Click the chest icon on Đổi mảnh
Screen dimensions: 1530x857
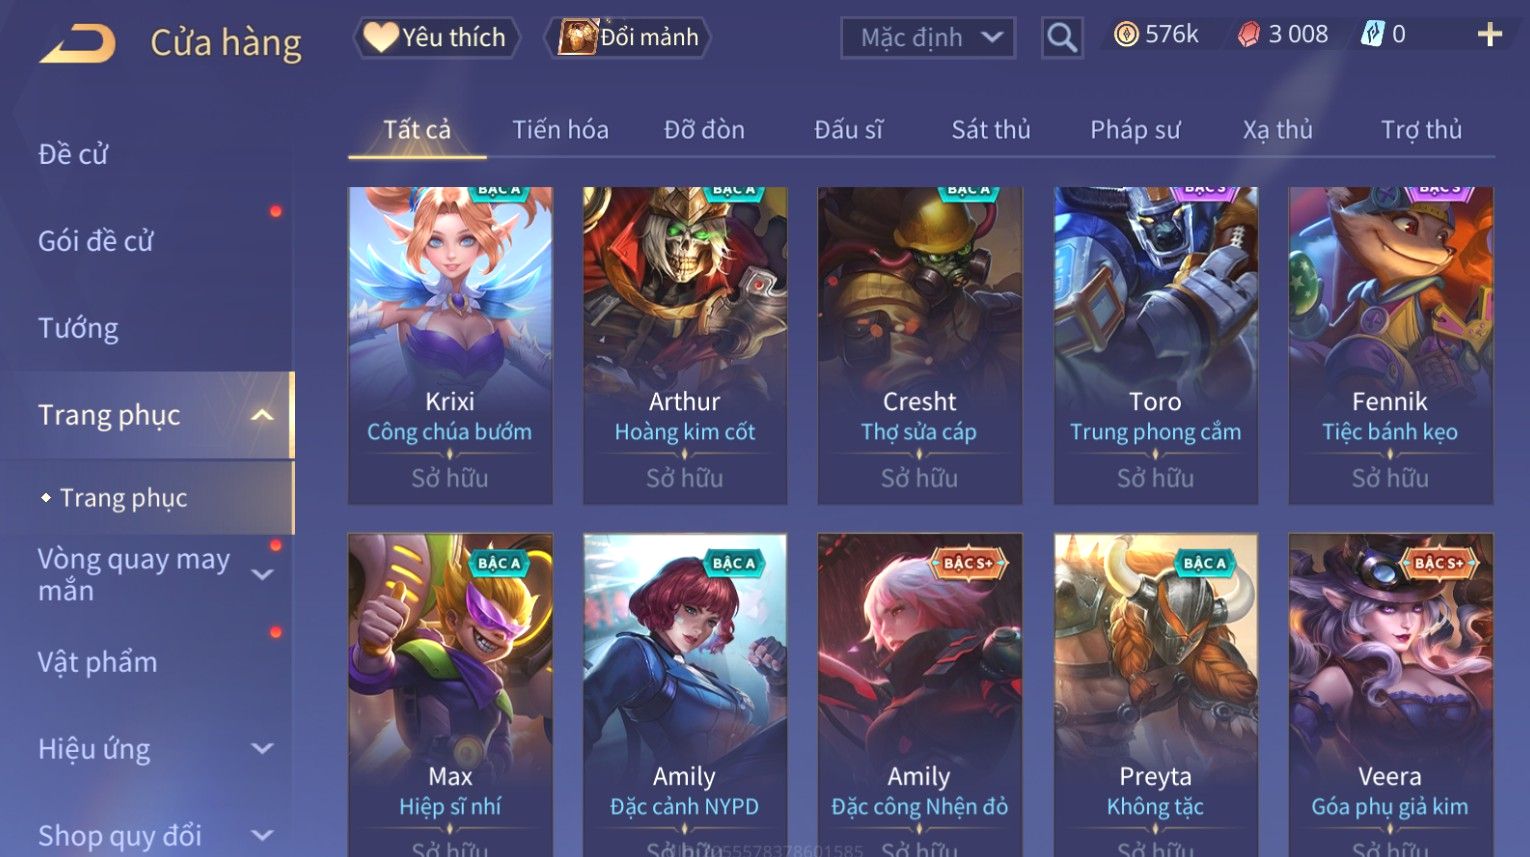(577, 37)
